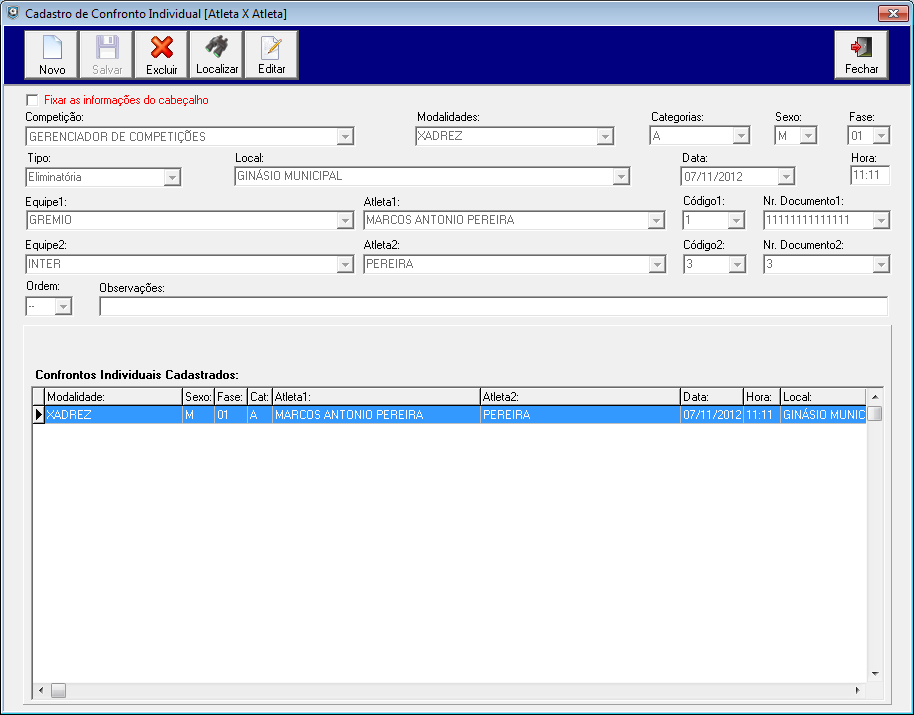Click the grid's vertical scrollbar up arrow
The image size is (914, 715).
coord(874,397)
